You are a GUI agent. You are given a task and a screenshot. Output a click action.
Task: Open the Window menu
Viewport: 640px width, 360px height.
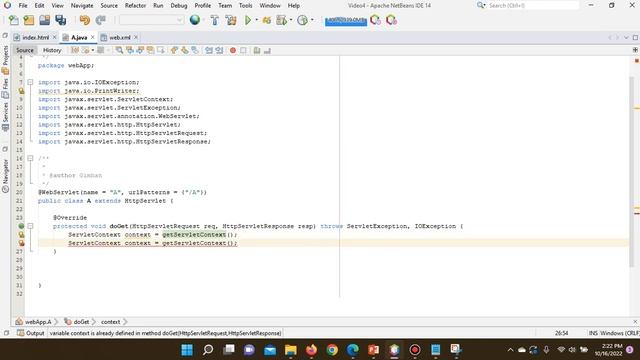[x=270, y=6]
